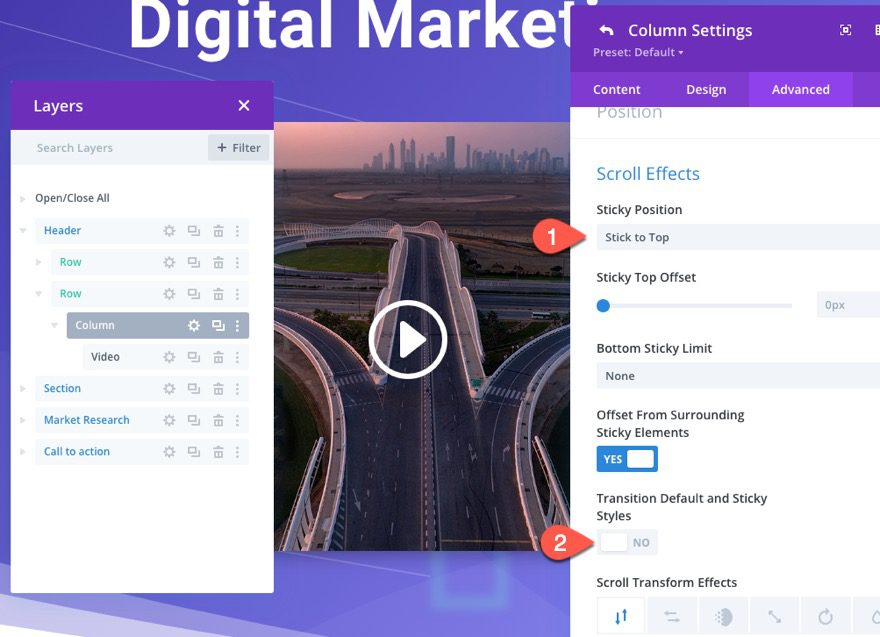Image resolution: width=880 pixels, height=637 pixels.
Task: Switch to the Content tab
Action: pos(616,89)
